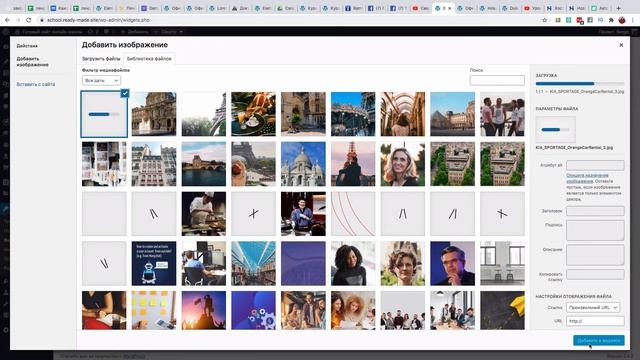Screen dimensions: 640x360
Task: Reload the page with the refresh icon
Action: tap(29, 20)
